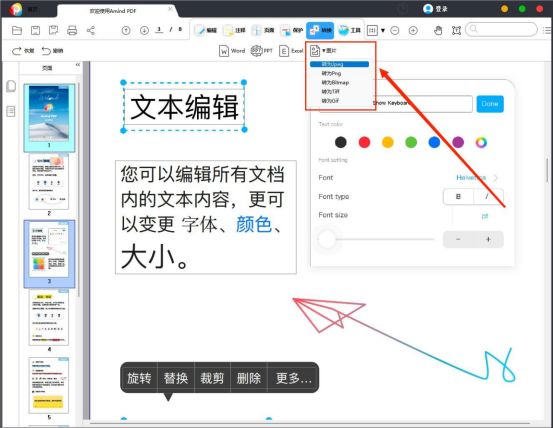Open page 4 thumbnail
Screen dimensions: 553x428
[49, 318]
